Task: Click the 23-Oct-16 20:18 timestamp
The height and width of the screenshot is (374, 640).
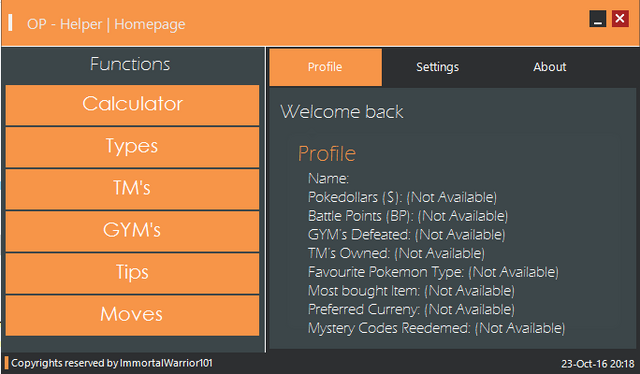Action: pyautogui.click(x=598, y=364)
